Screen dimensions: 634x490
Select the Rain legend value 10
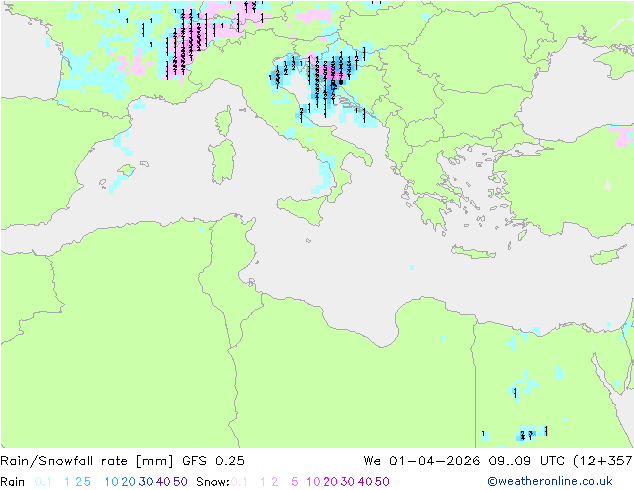(x=112, y=482)
